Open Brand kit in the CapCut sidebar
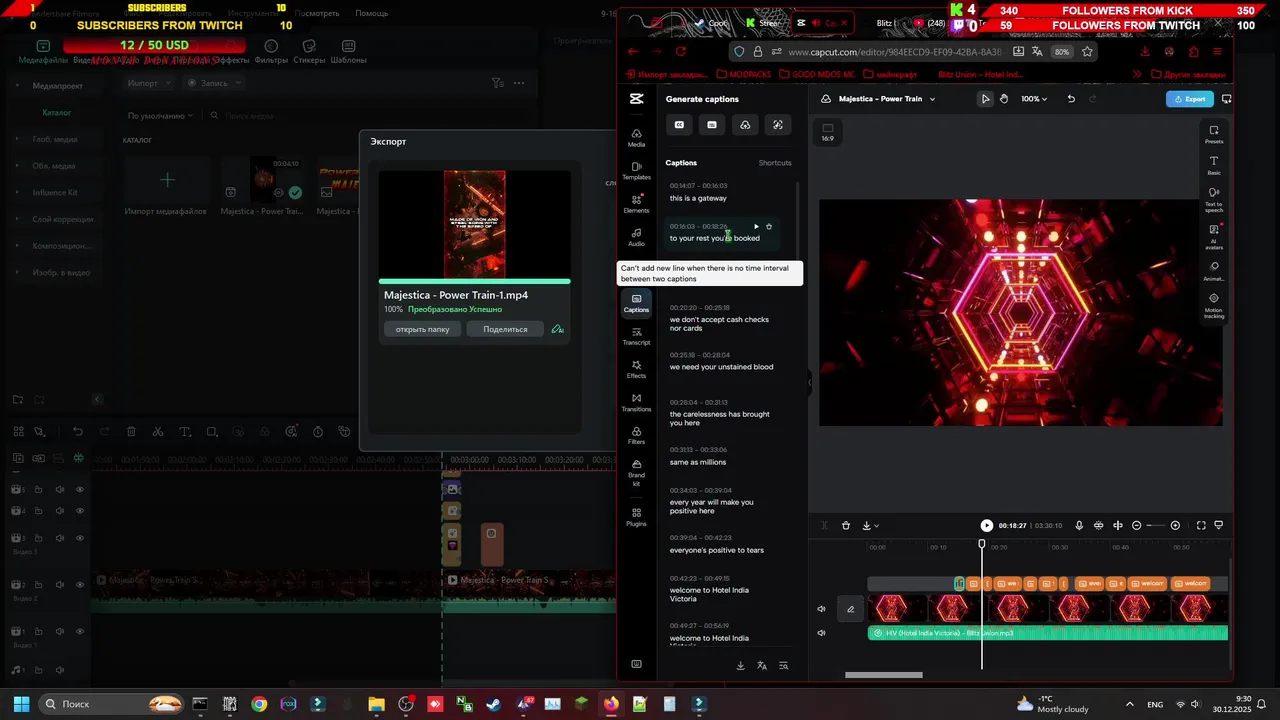 (x=636, y=473)
